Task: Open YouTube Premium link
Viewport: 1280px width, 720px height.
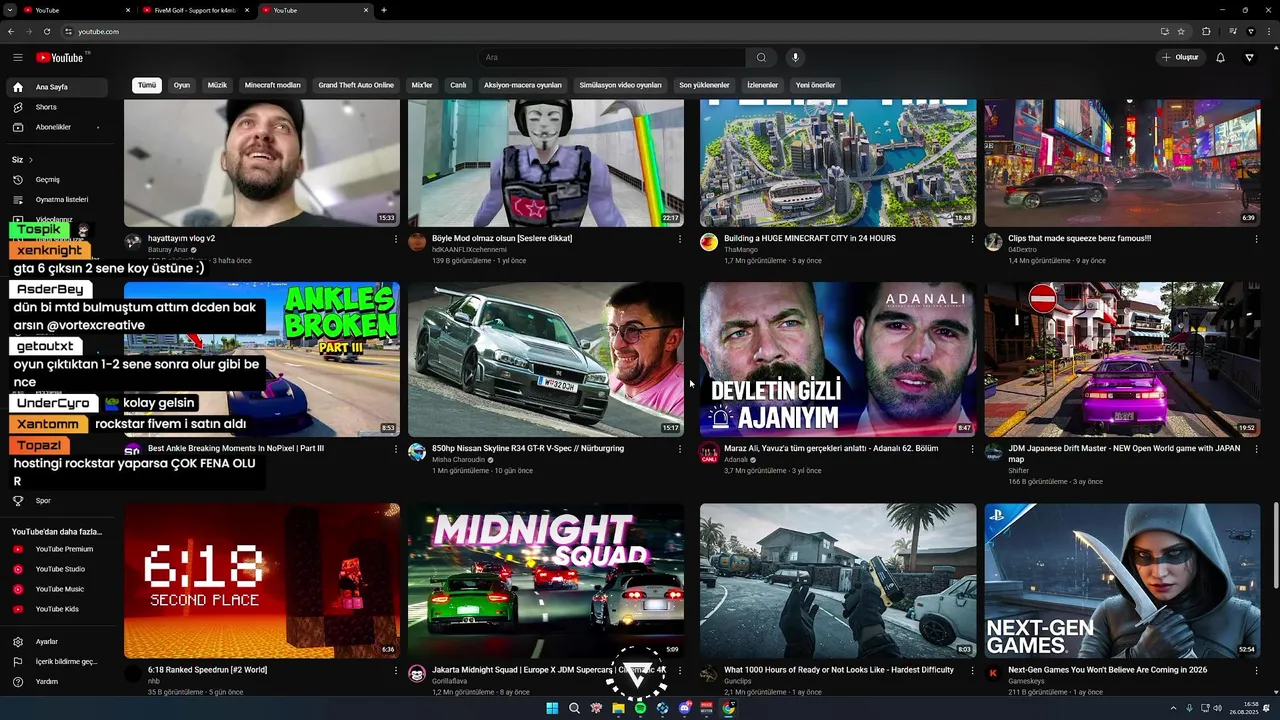Action: point(56,549)
